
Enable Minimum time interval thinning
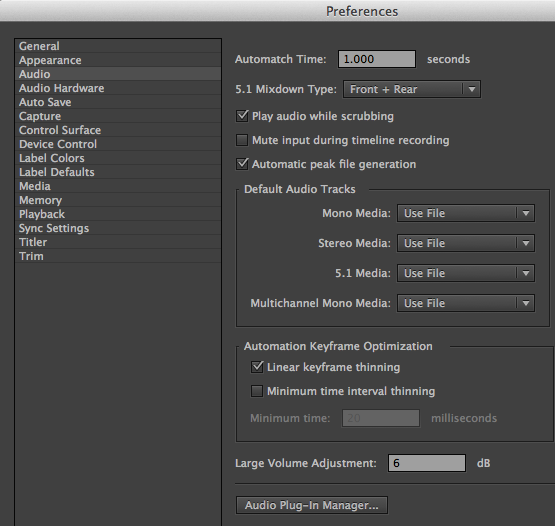[x=257, y=391]
